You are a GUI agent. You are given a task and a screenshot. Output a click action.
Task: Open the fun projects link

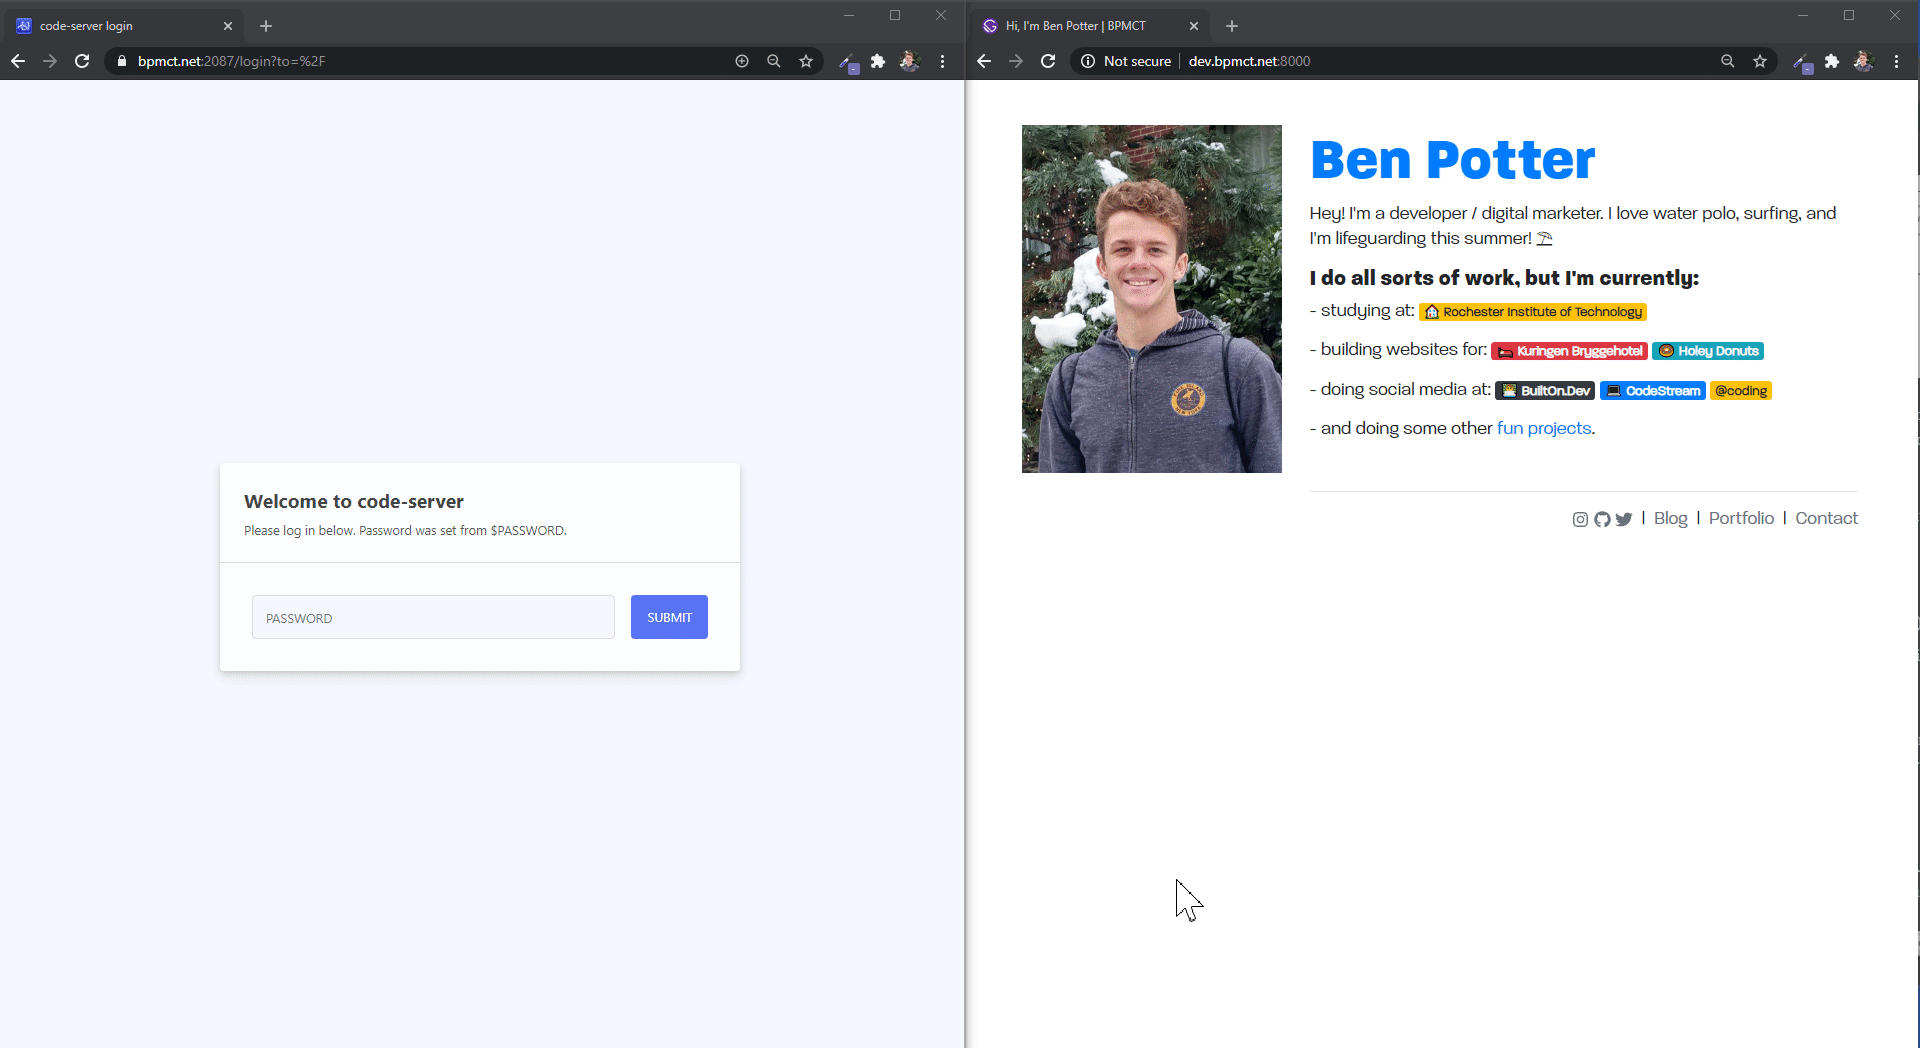[x=1544, y=428]
